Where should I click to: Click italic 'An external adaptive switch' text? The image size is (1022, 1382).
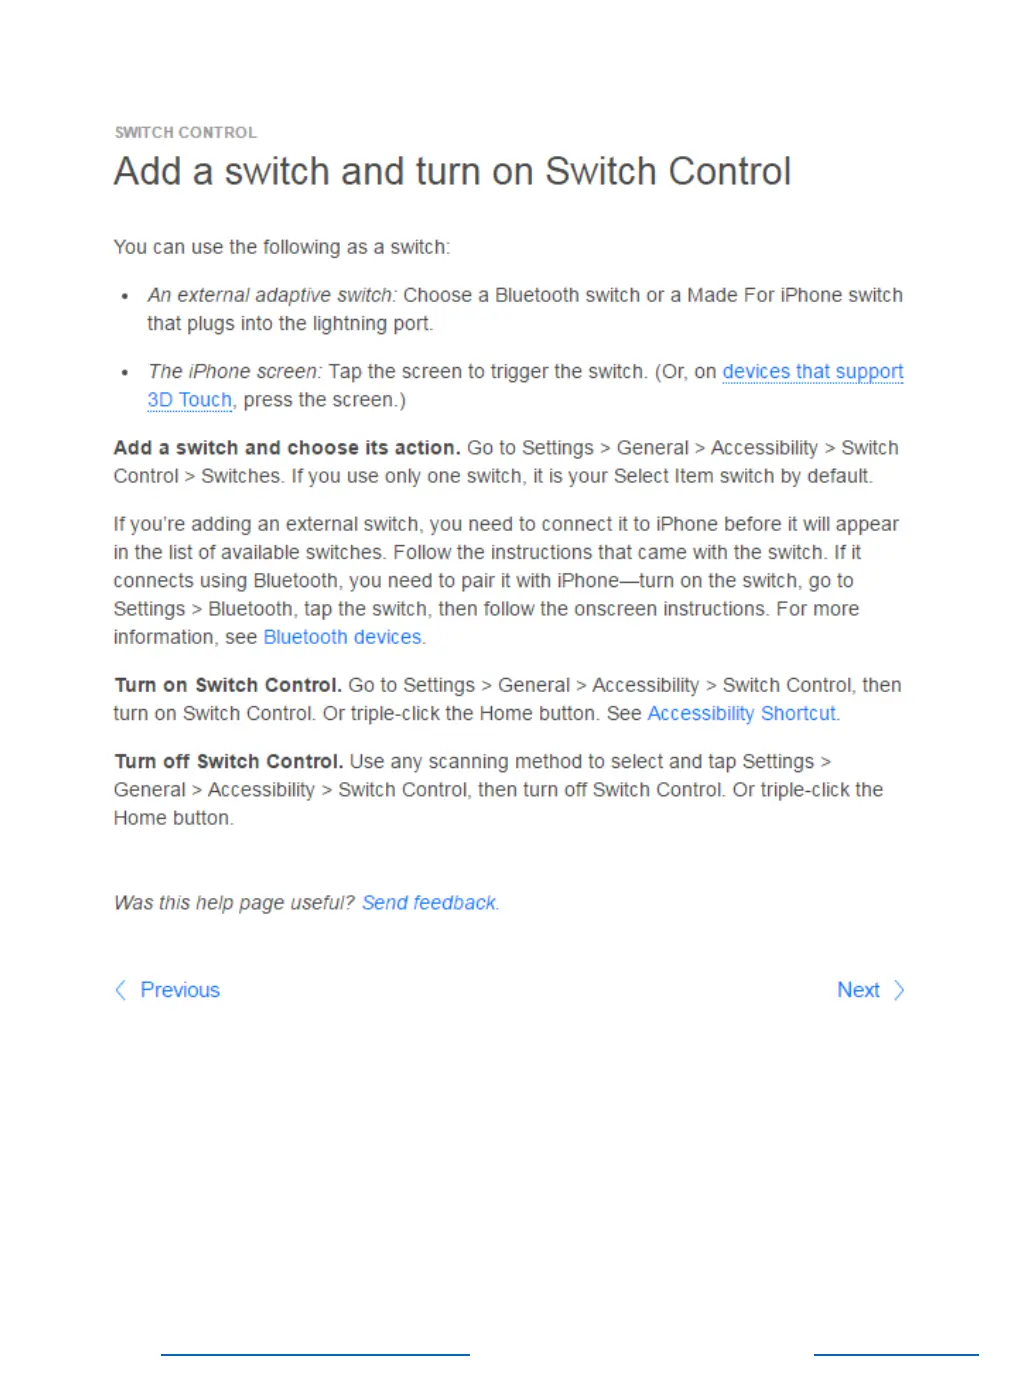tap(272, 295)
